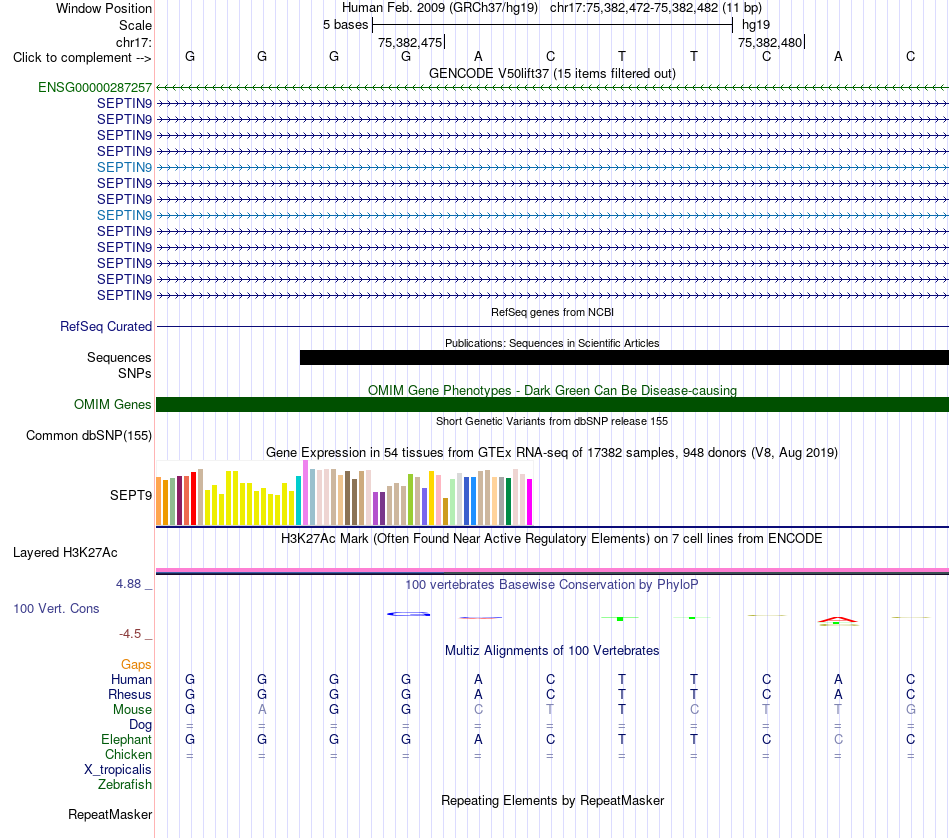Click the -4.5 PhyloP lower scale value
This screenshot has height=838, width=950.
130,634
